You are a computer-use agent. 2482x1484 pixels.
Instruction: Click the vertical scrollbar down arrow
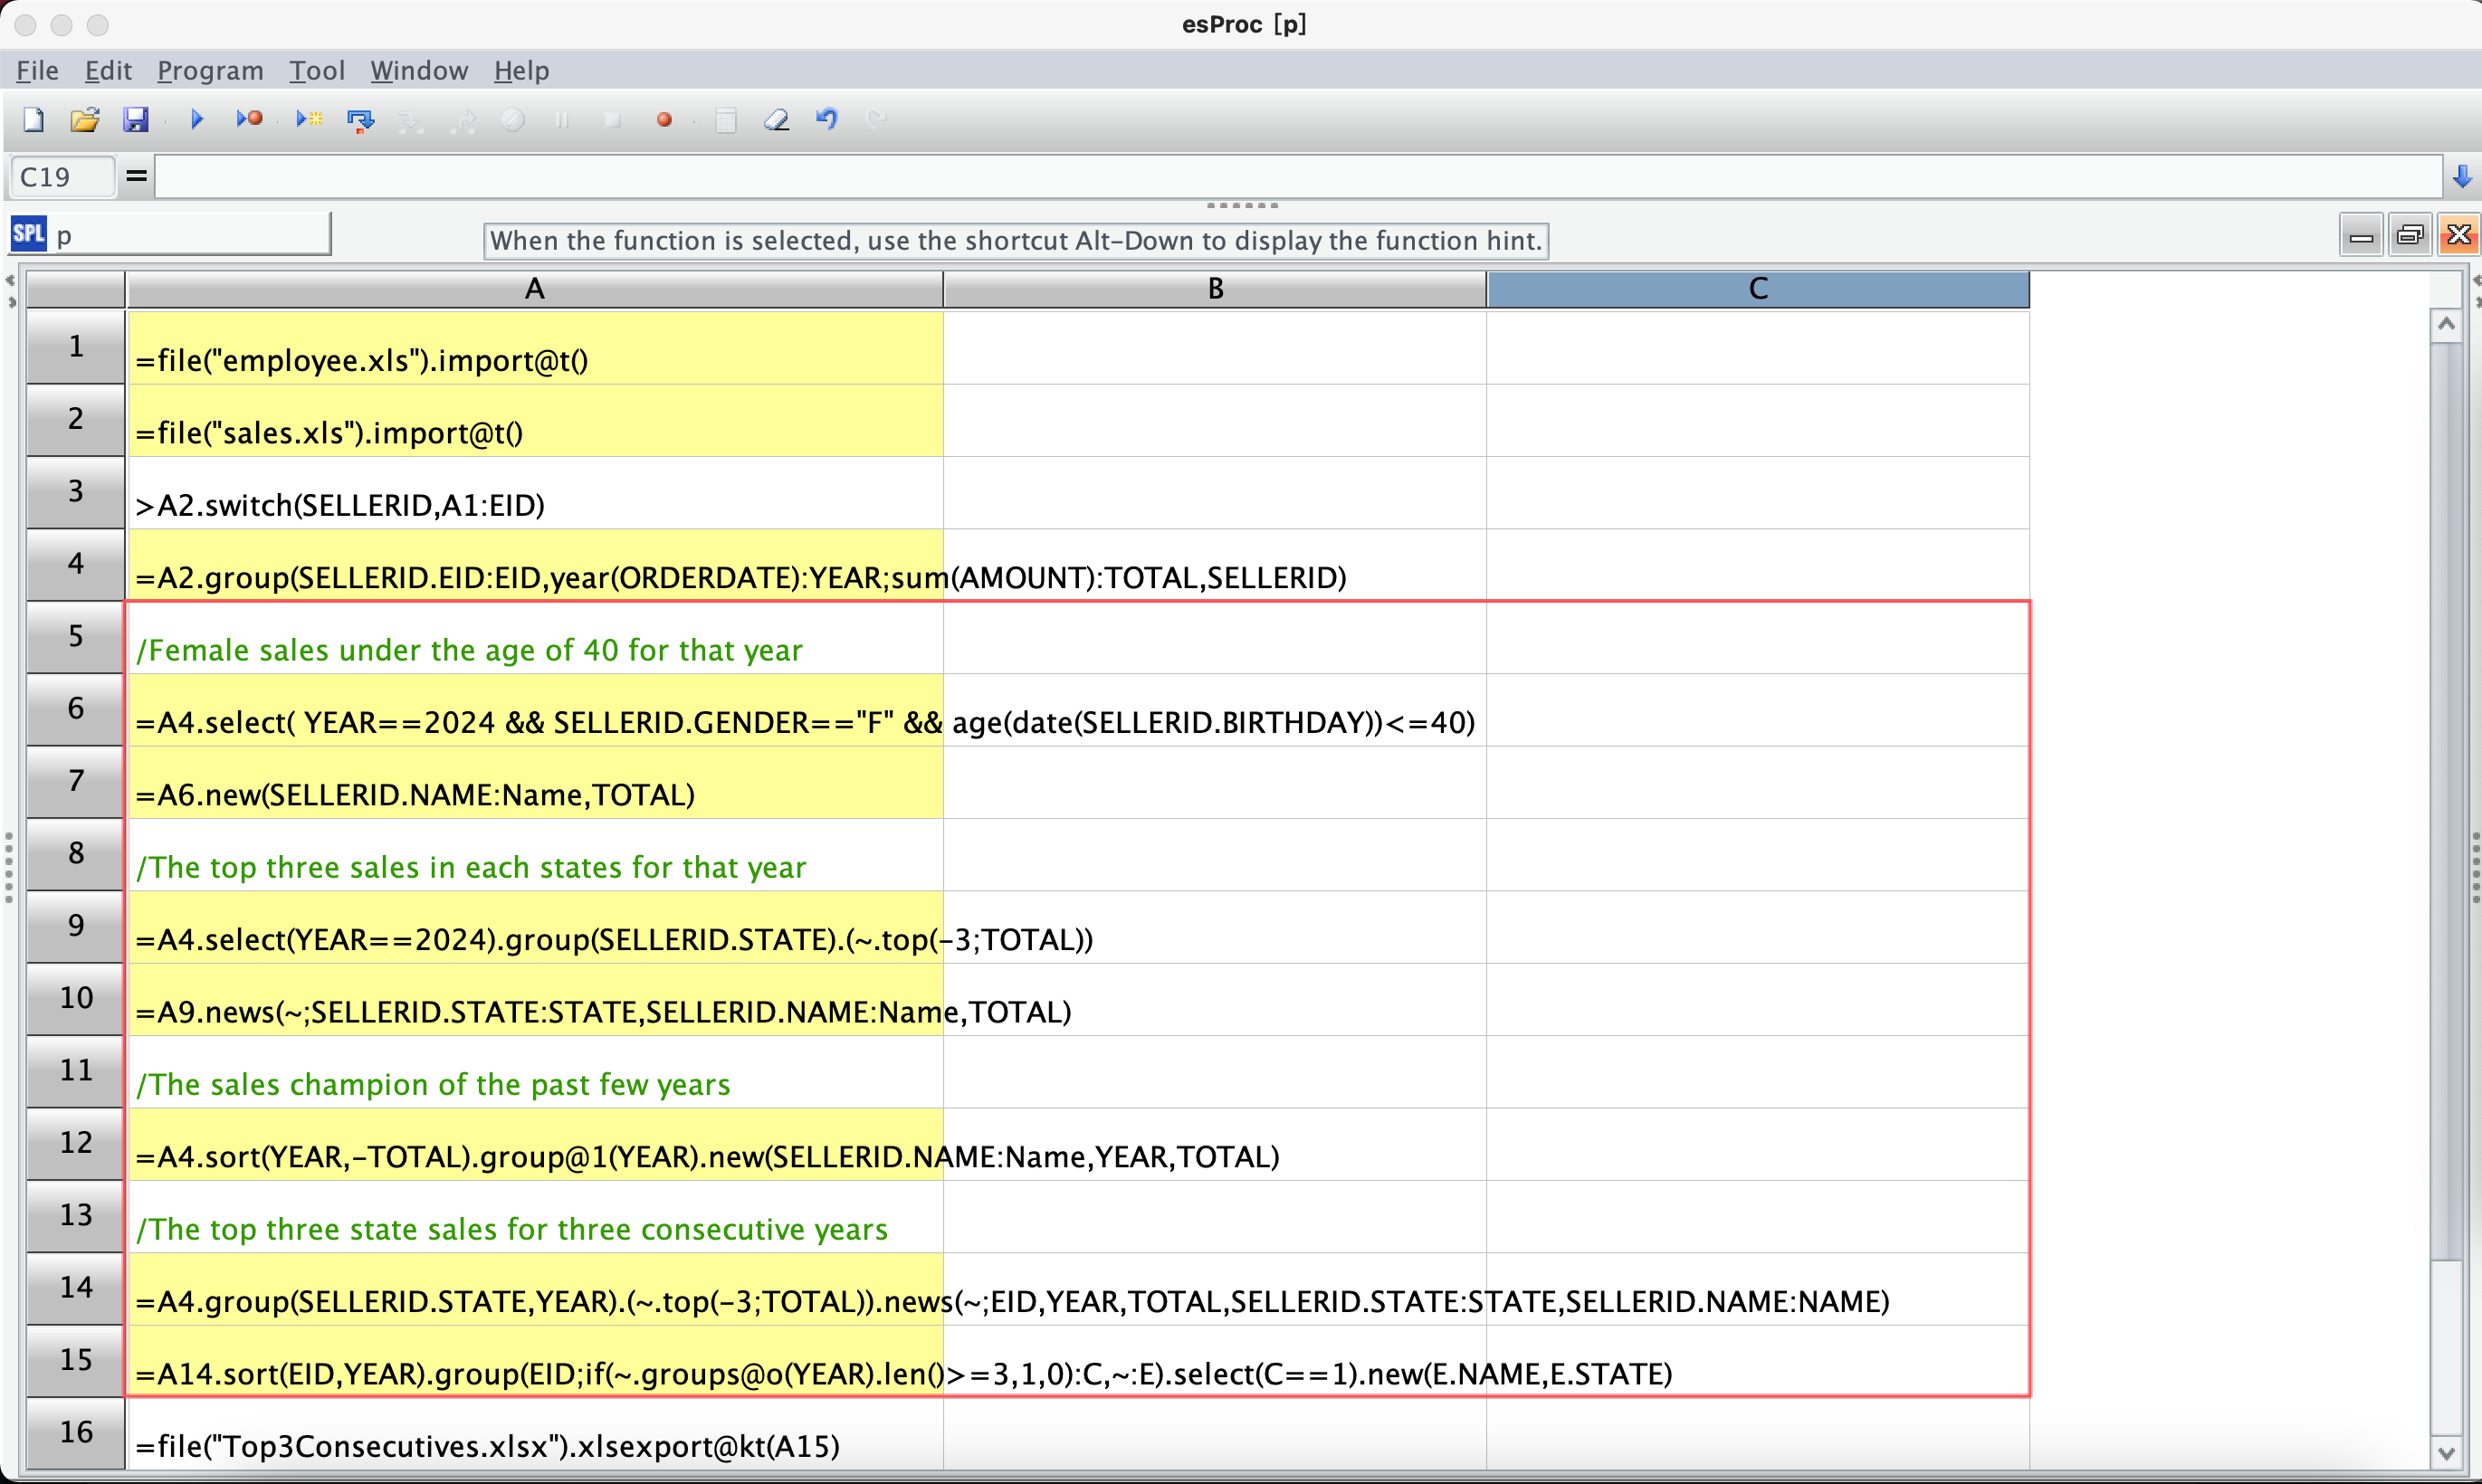click(x=2446, y=1452)
